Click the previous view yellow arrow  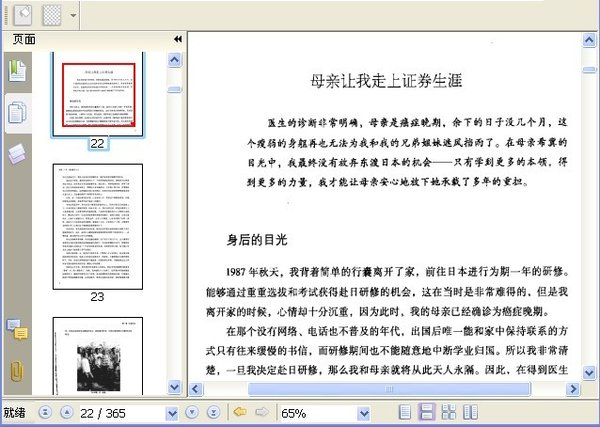coord(240,412)
